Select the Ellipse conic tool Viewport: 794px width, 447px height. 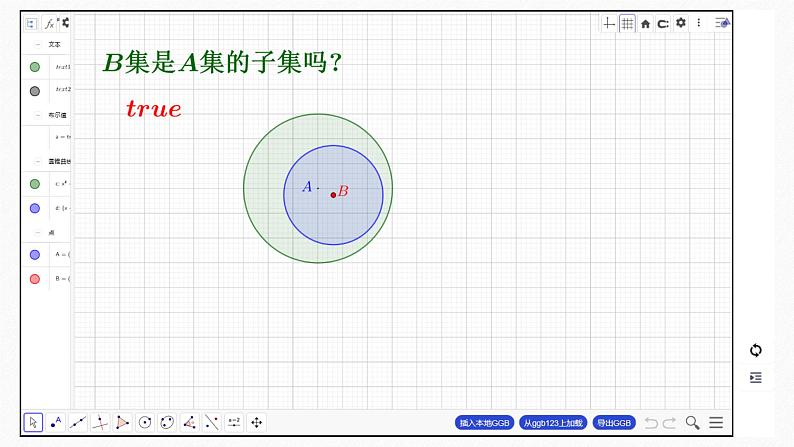coord(167,422)
